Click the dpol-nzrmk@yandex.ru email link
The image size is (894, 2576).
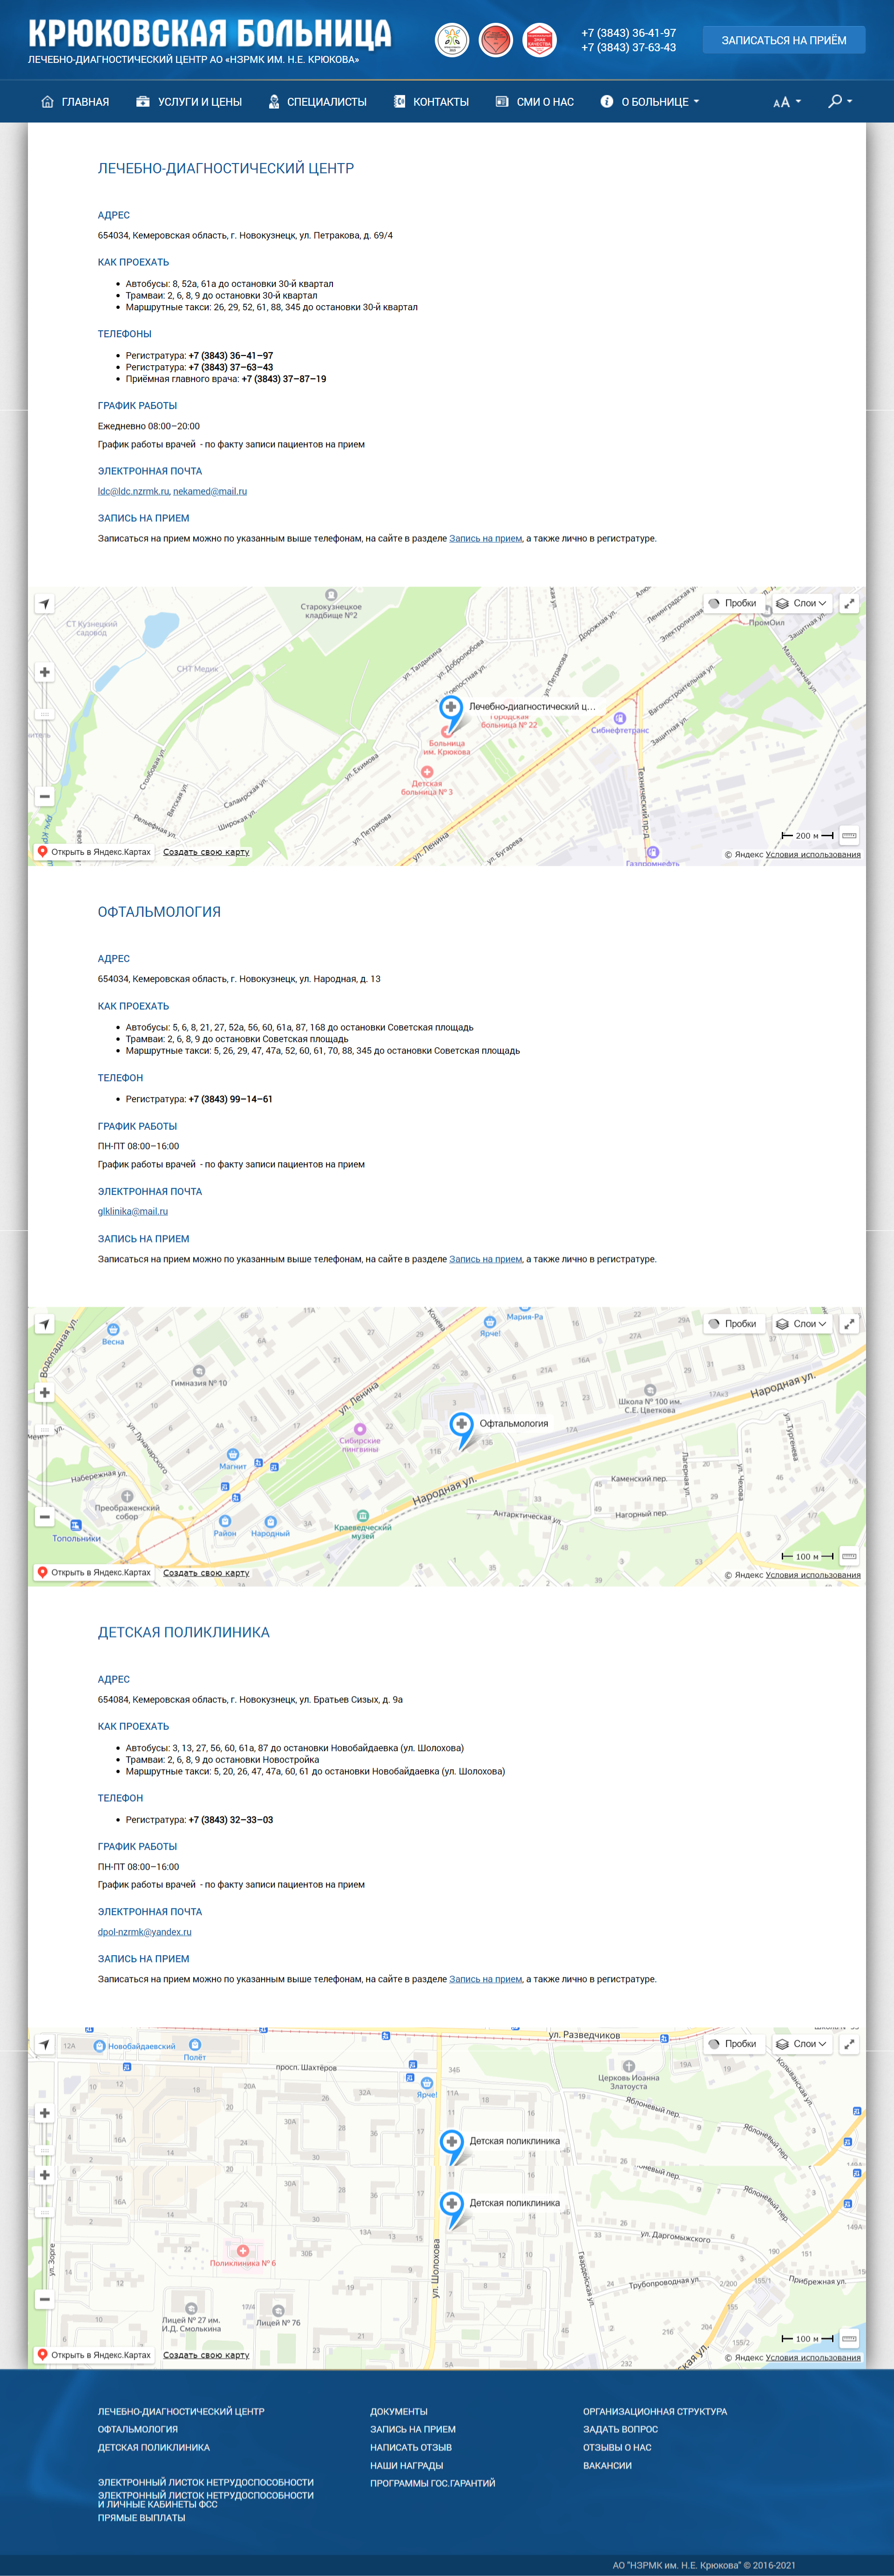145,1932
